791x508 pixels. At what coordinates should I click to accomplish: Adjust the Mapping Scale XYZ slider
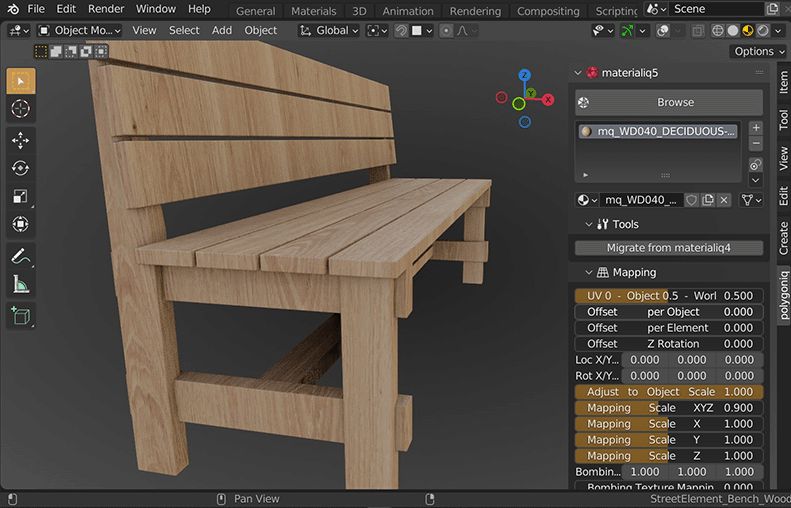click(x=669, y=408)
